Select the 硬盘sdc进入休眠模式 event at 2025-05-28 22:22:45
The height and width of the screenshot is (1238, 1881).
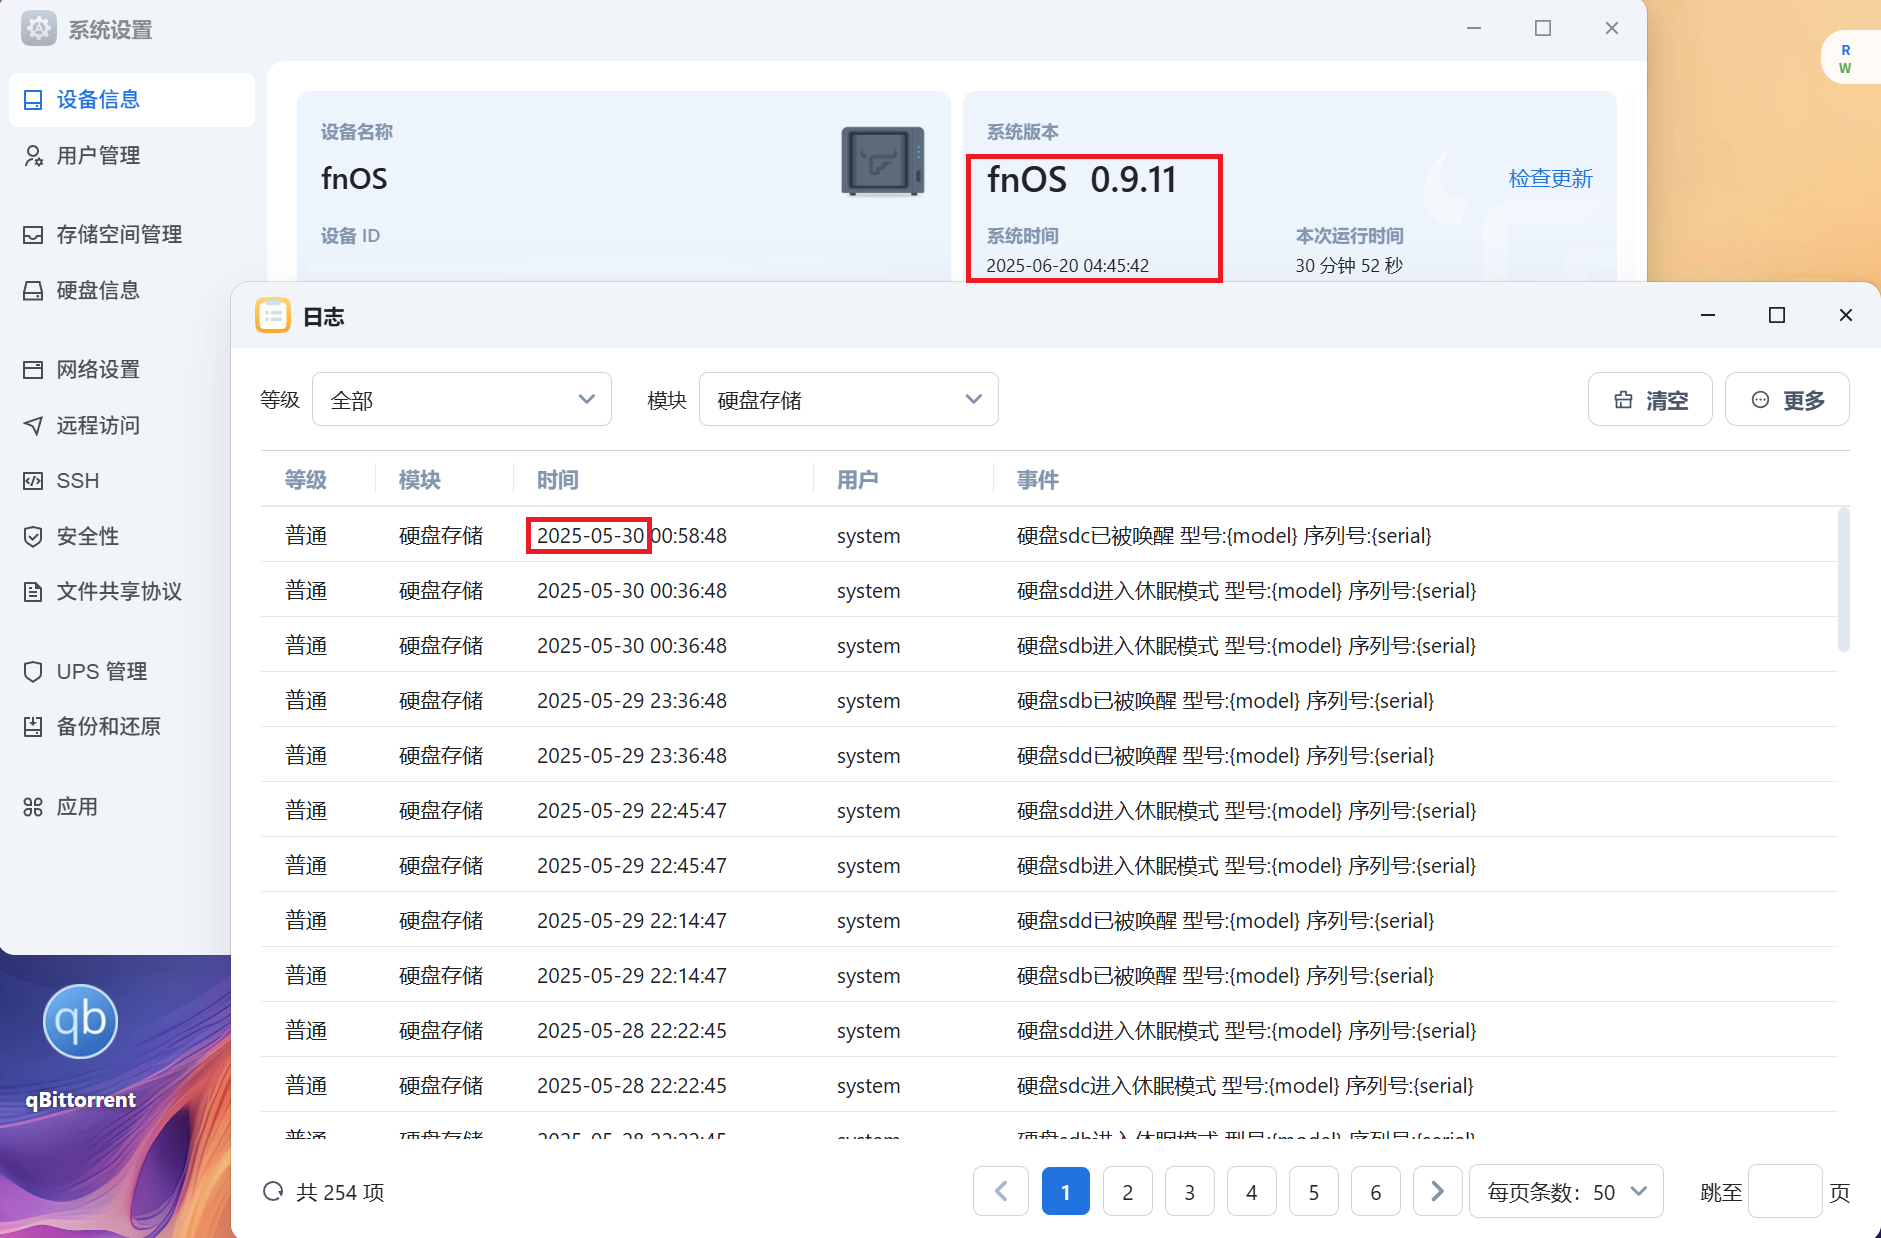coord(1049,1085)
